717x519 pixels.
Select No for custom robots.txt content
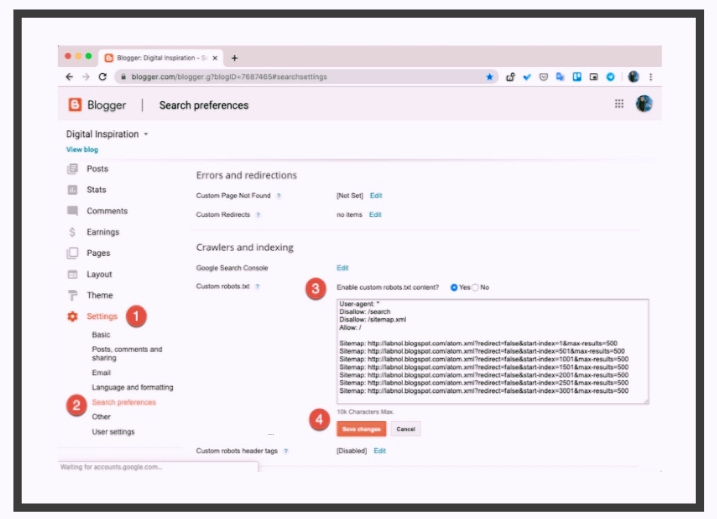pos(476,288)
